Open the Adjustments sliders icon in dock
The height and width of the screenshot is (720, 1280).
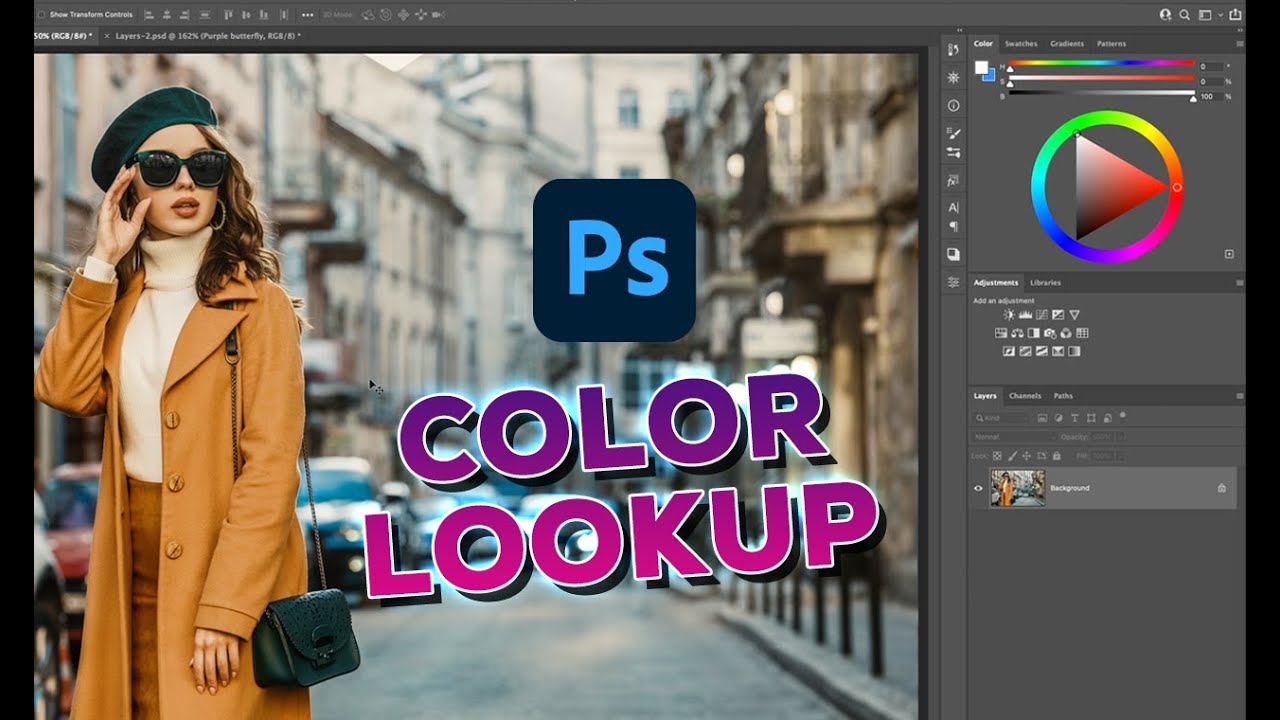(x=953, y=282)
